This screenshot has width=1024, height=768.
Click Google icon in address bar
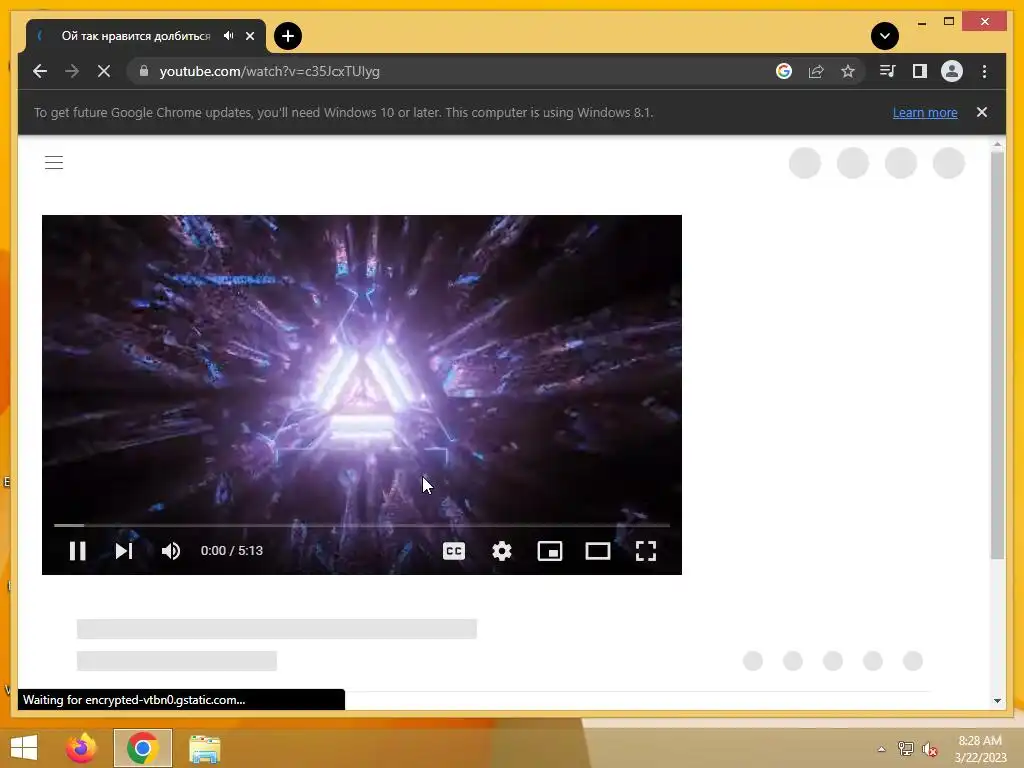(x=784, y=71)
